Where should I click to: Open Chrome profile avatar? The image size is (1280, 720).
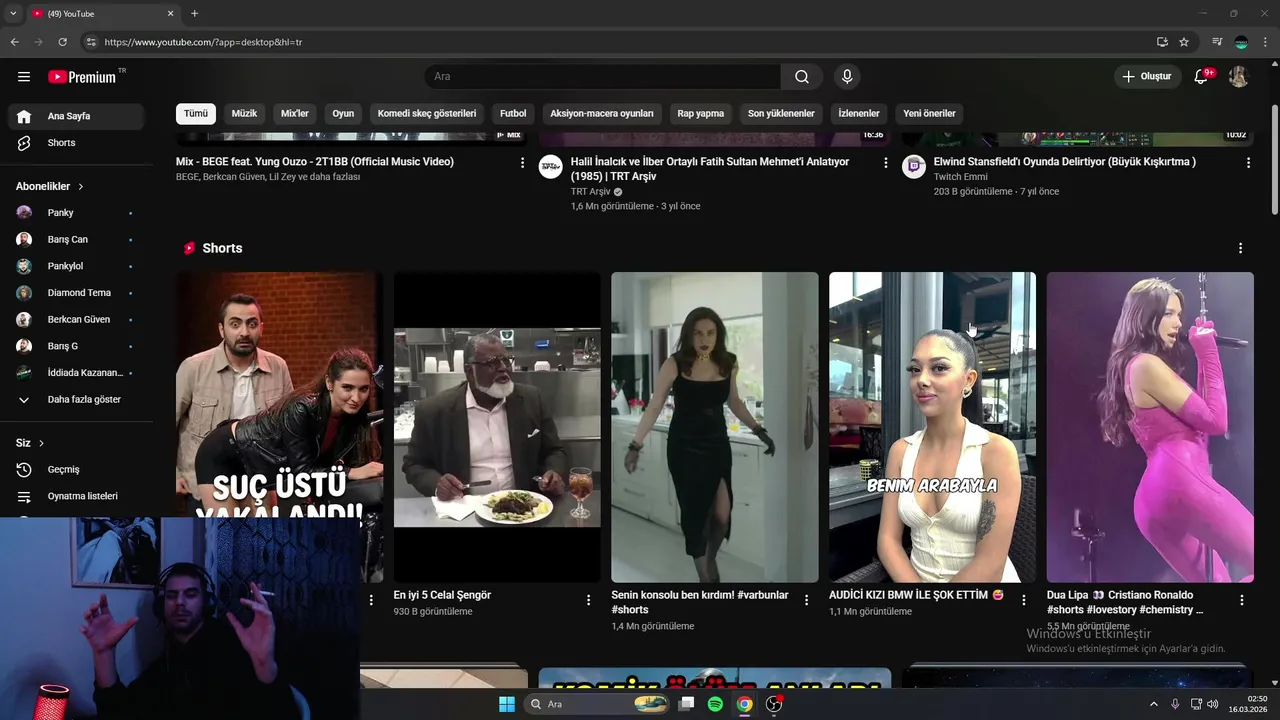1241,42
